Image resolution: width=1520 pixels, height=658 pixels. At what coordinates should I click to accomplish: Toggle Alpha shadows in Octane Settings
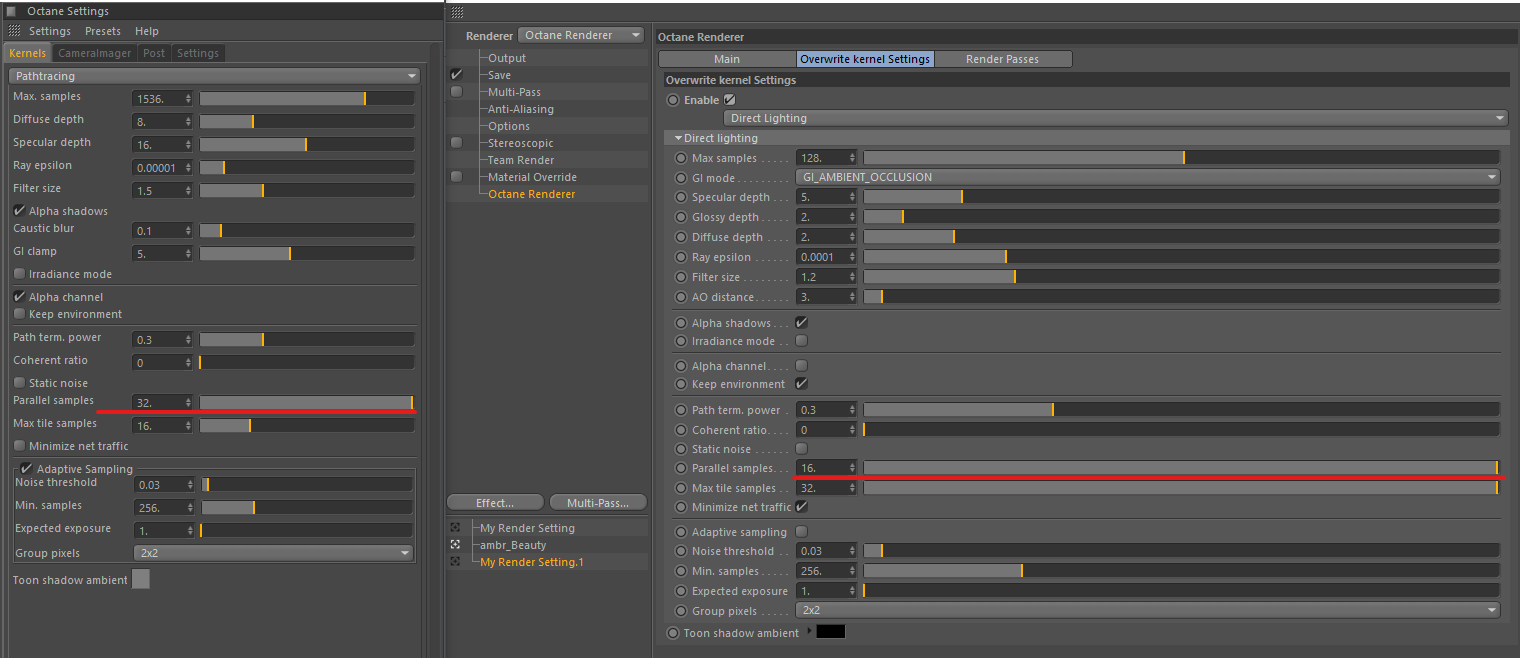pyautogui.click(x=19, y=211)
